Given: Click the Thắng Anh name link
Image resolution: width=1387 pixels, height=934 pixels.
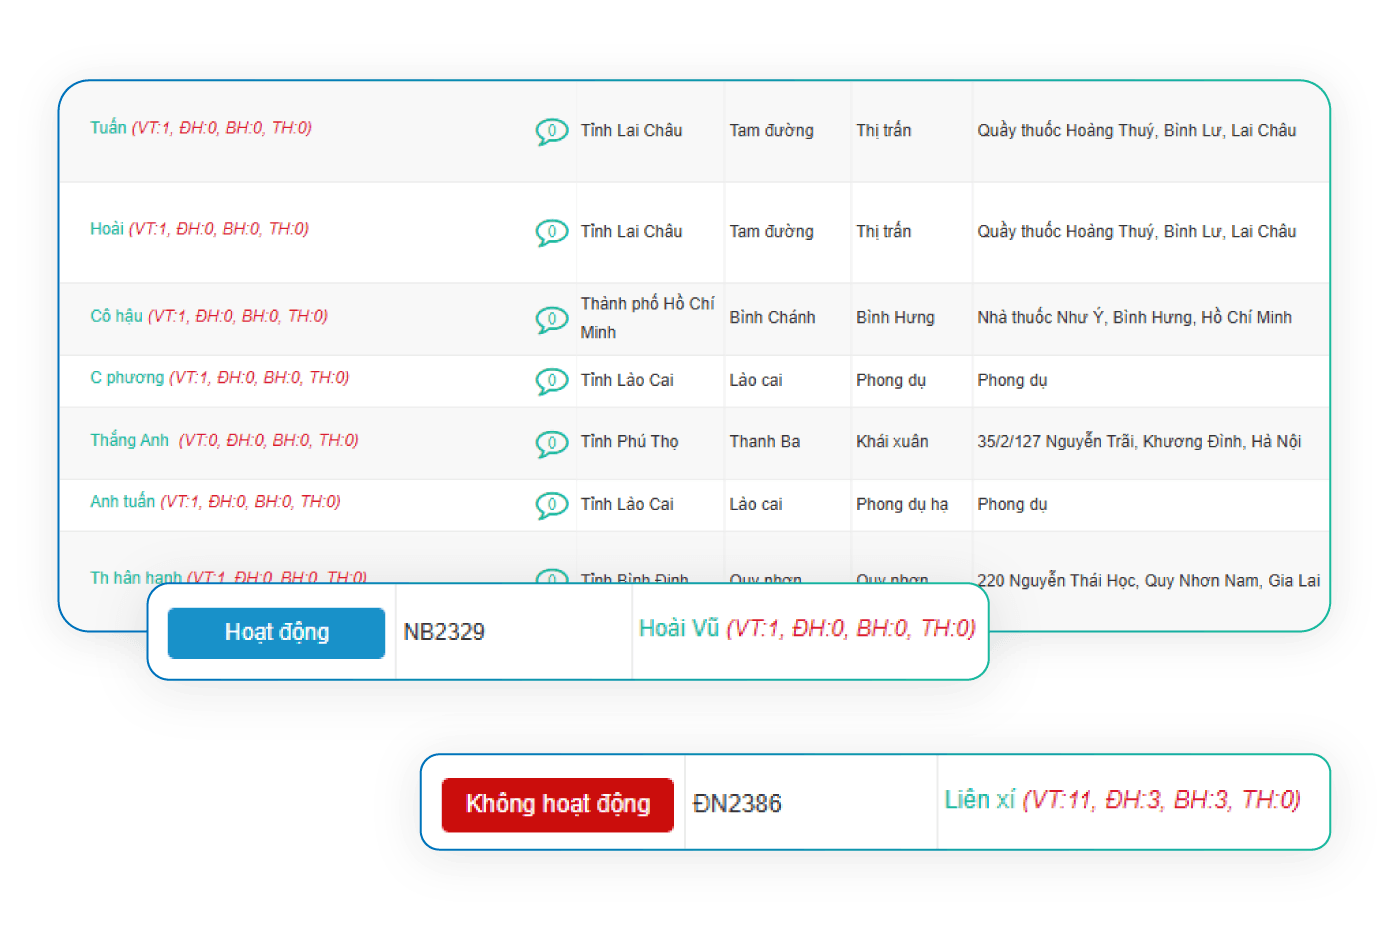Looking at the screenshot, I should [129, 440].
